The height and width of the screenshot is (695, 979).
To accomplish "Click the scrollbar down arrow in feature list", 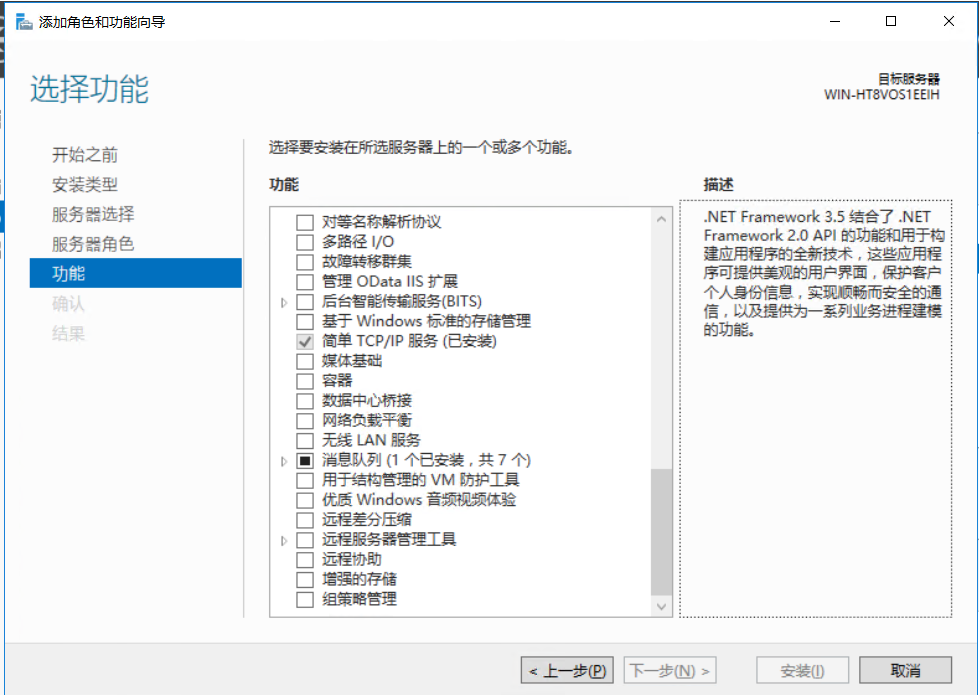I will (x=662, y=606).
